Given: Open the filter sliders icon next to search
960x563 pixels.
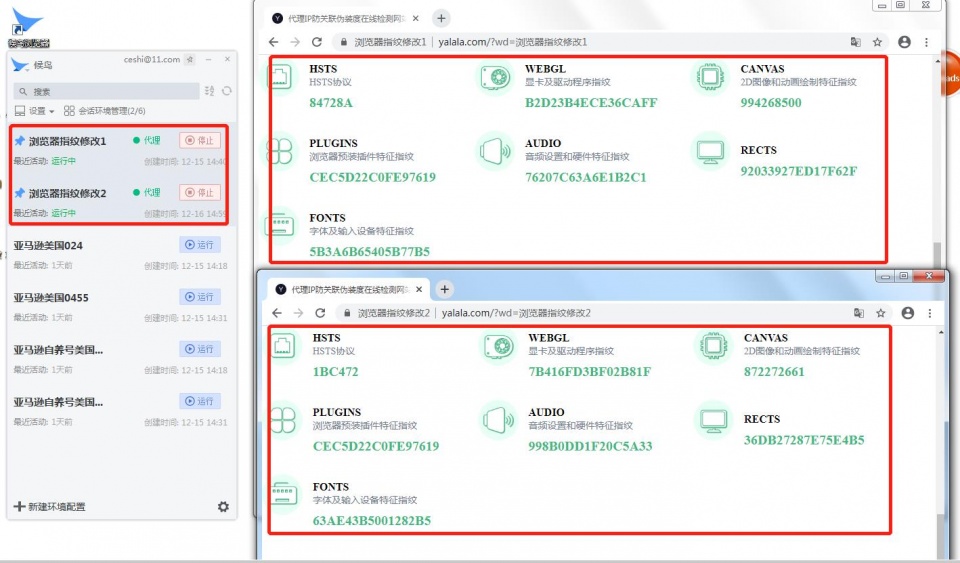Looking at the screenshot, I should [209, 91].
